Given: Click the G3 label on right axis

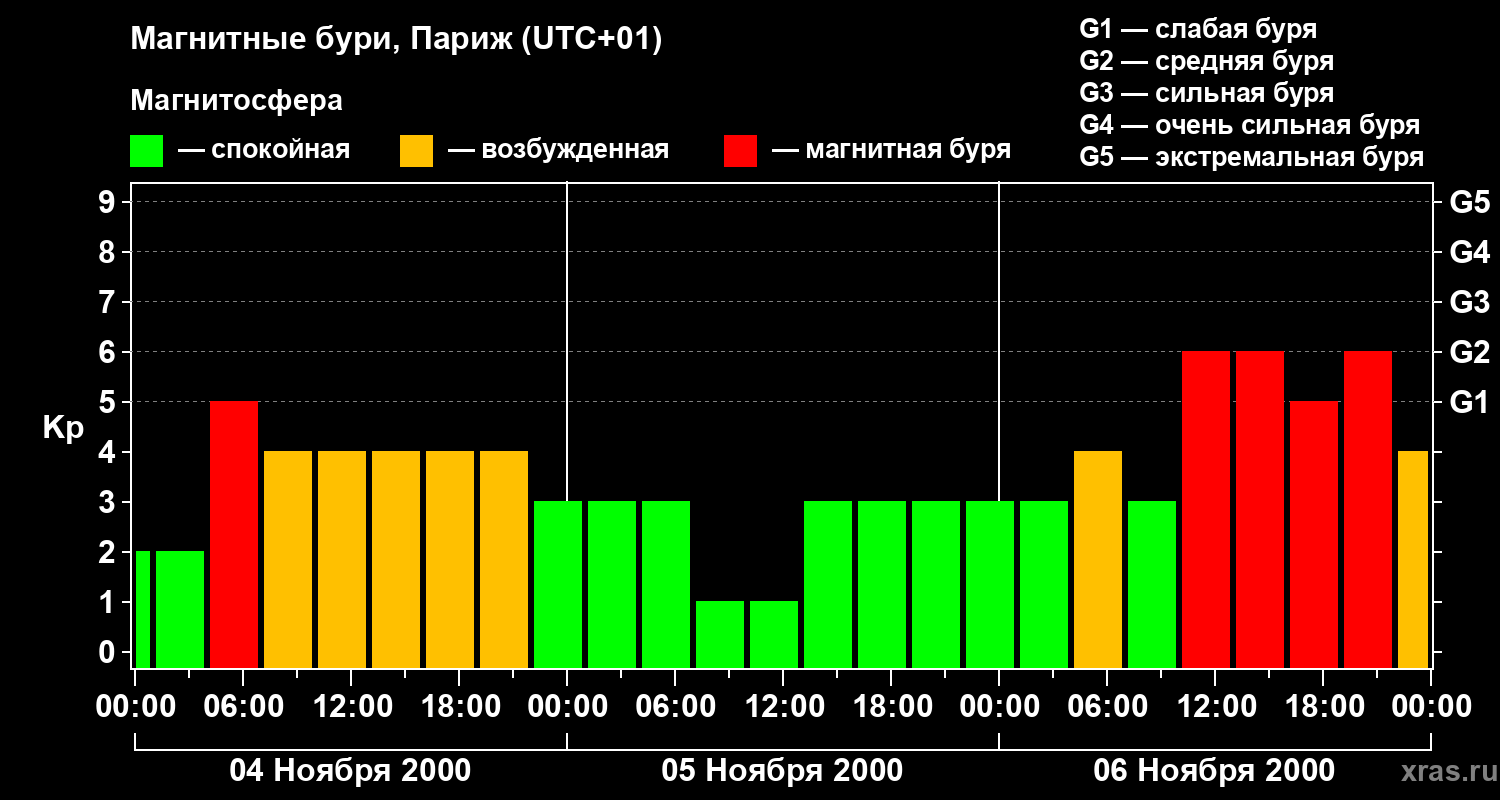Looking at the screenshot, I should (x=1469, y=302).
